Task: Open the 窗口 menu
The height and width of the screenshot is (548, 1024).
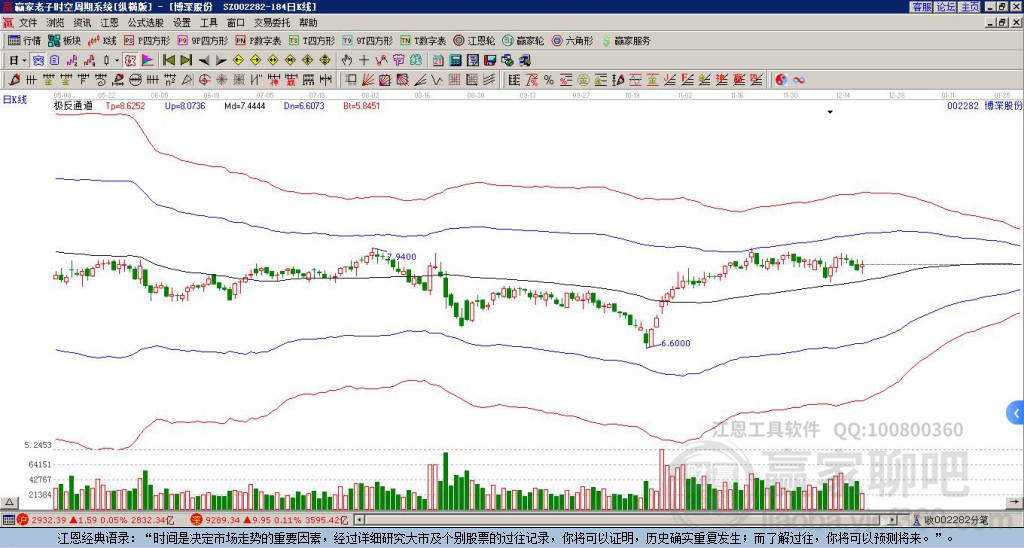Action: (x=236, y=23)
